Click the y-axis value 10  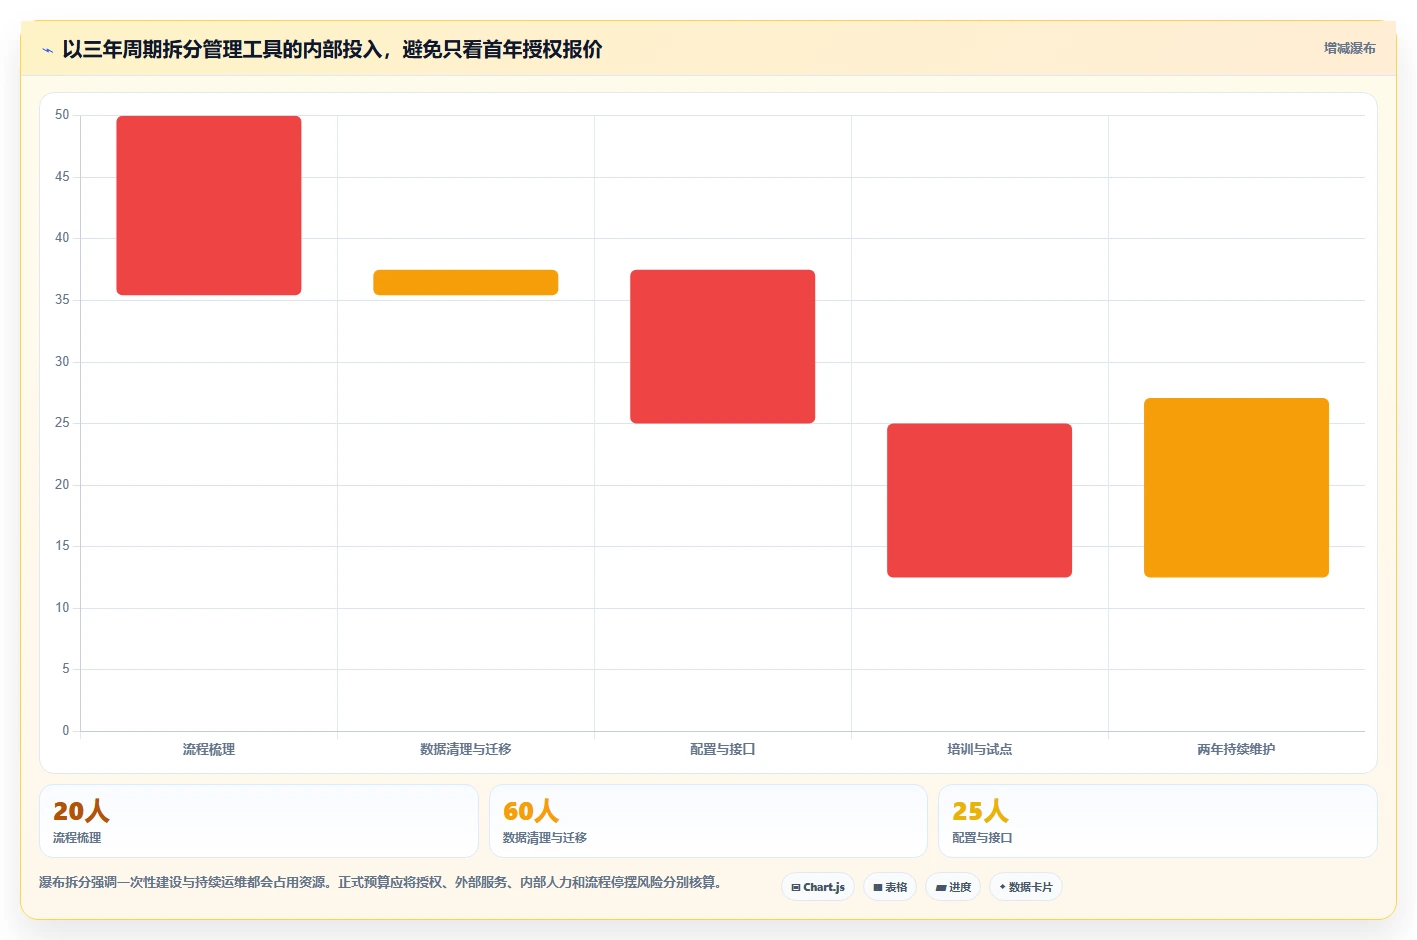point(62,608)
